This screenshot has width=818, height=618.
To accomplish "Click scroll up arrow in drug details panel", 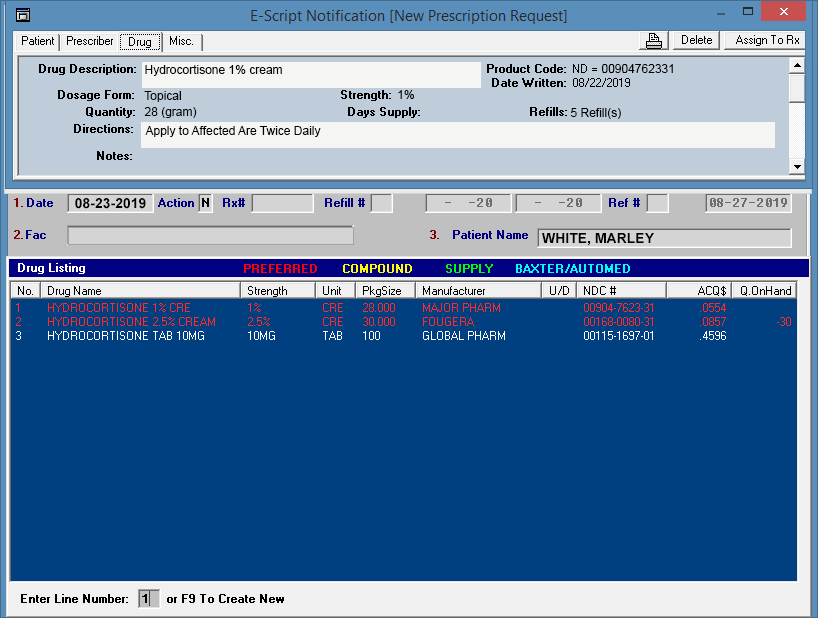I will [796, 66].
